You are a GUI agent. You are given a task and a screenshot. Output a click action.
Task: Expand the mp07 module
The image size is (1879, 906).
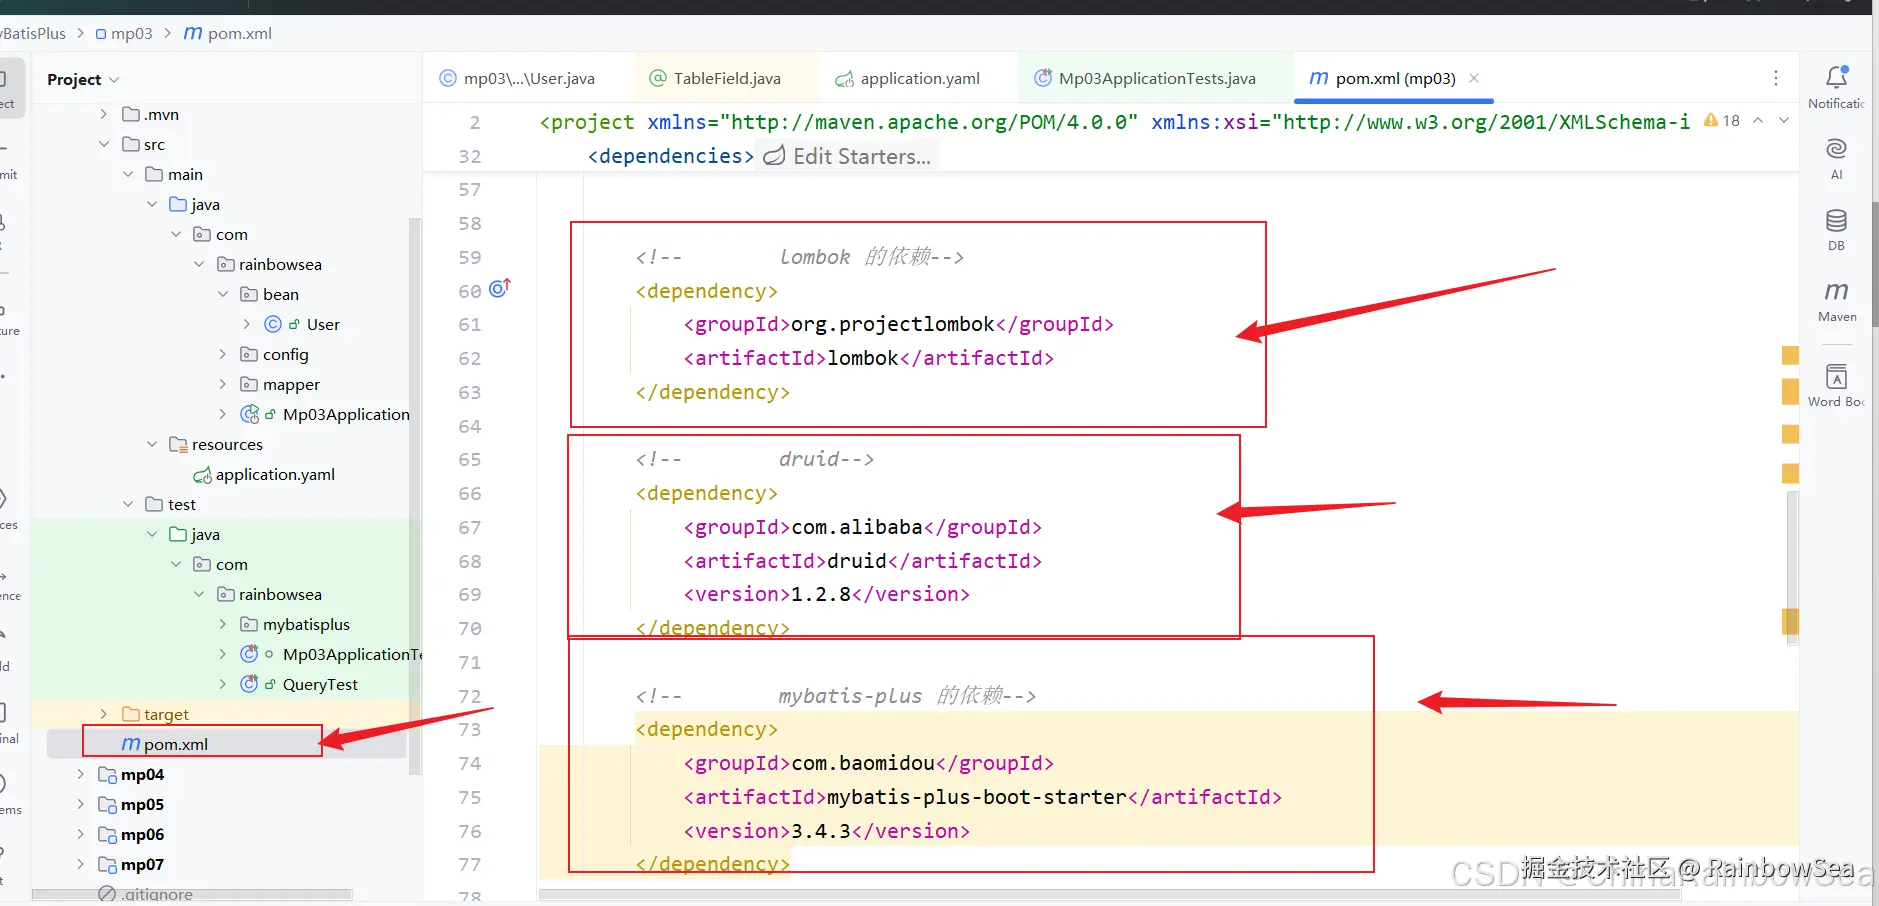point(80,864)
